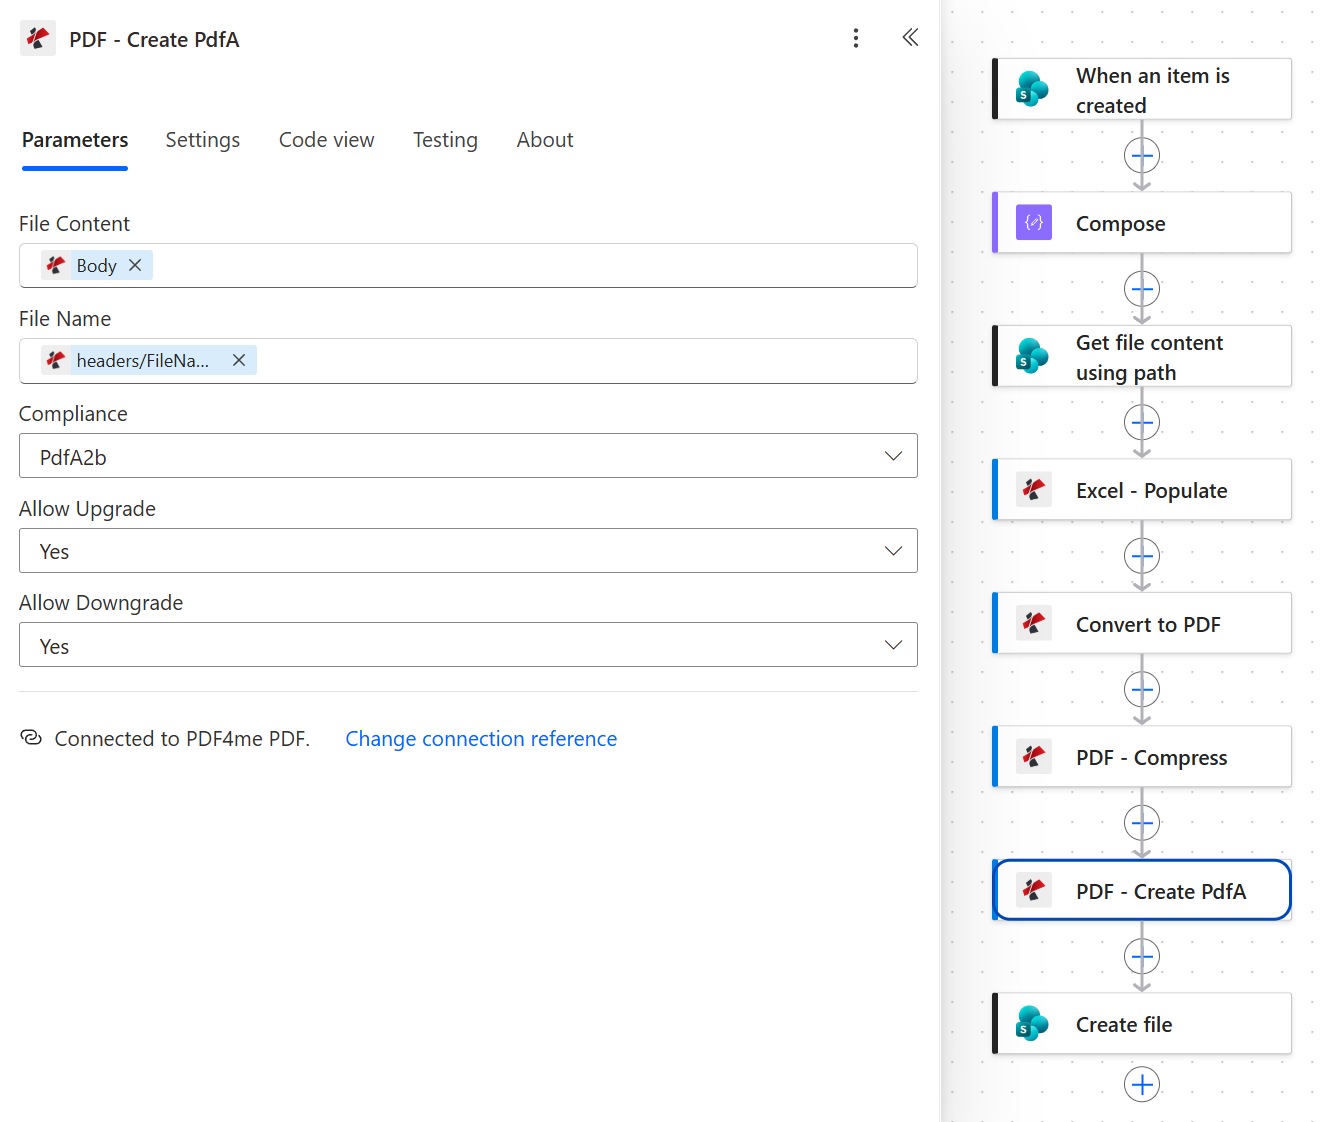Viewport: 1337px width, 1122px height.
Task: Open the PDF - Compress action
Action: pyautogui.click(x=1142, y=757)
